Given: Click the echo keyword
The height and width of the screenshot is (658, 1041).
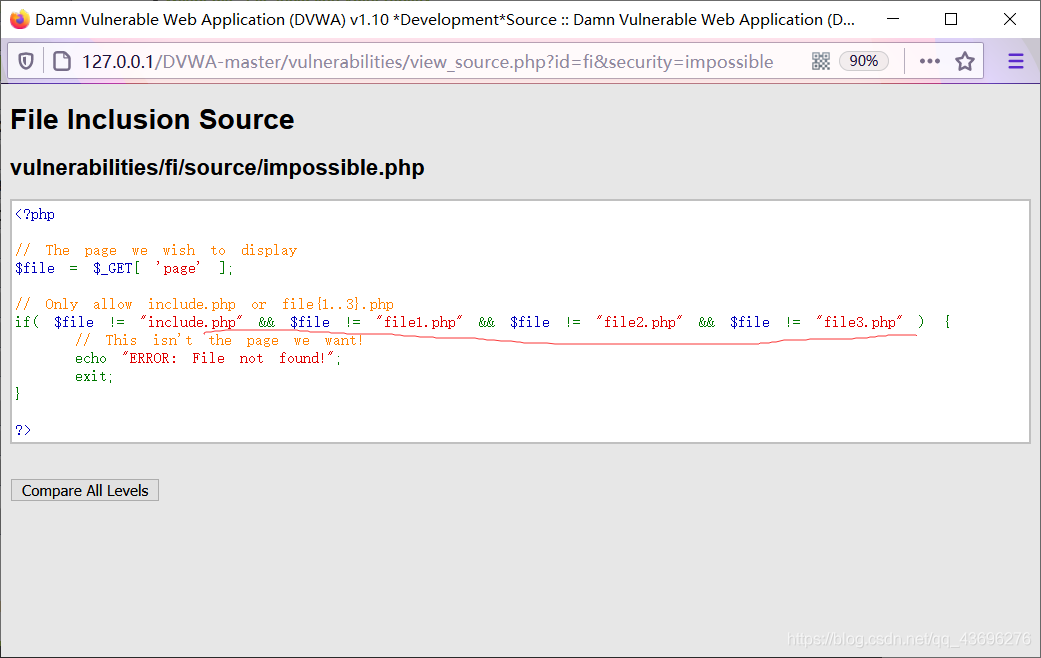Looking at the screenshot, I should click(x=91, y=358).
